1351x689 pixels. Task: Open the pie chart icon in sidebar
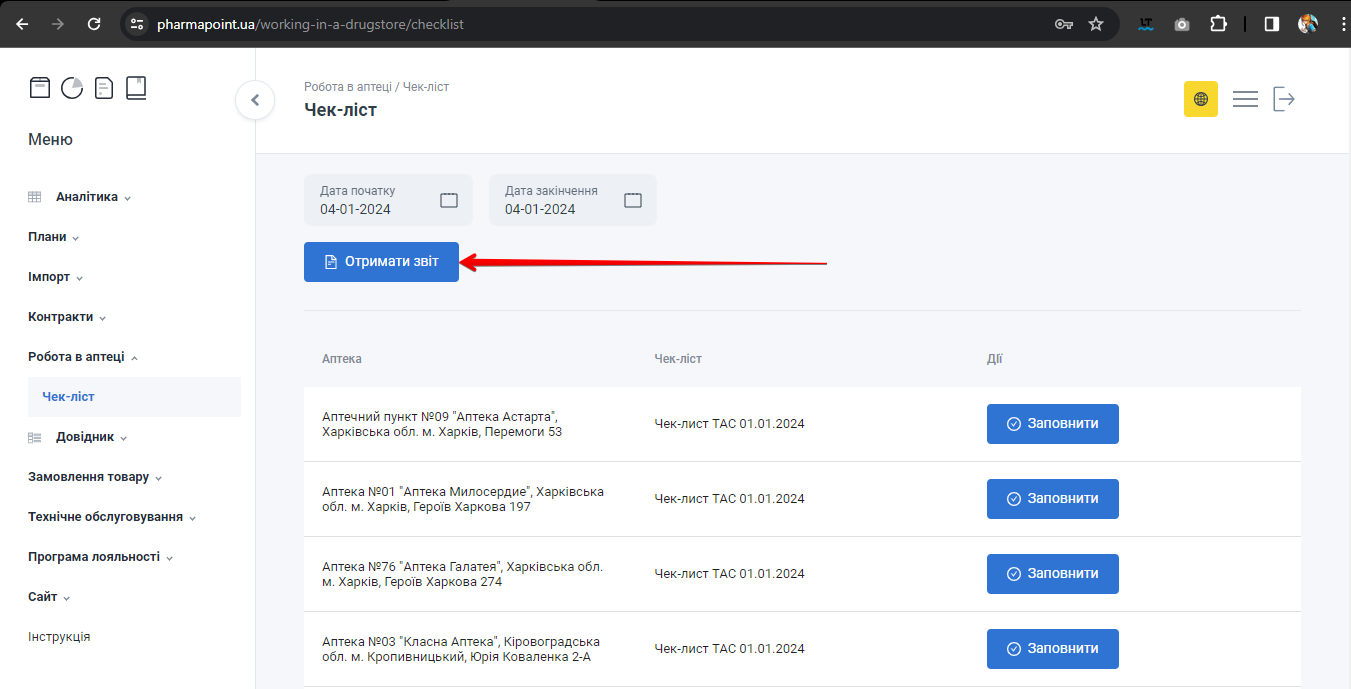point(72,88)
